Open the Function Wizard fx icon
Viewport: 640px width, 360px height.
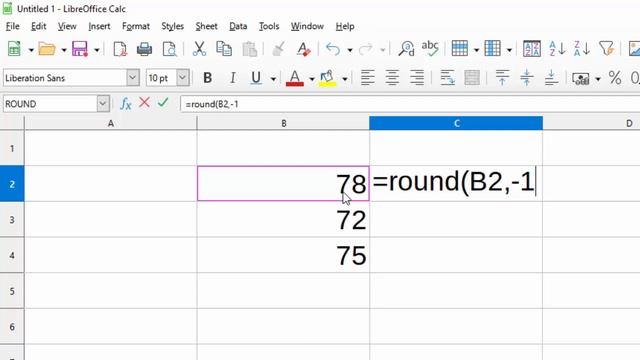coord(126,104)
